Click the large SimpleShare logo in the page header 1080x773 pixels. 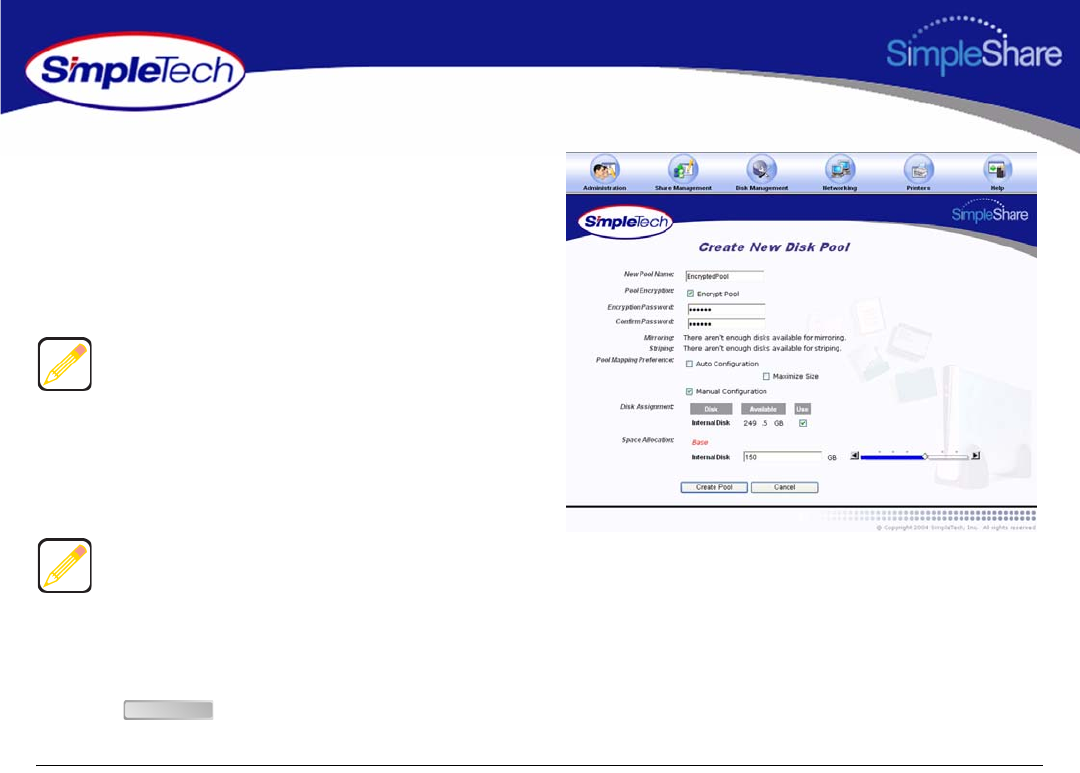[974, 45]
